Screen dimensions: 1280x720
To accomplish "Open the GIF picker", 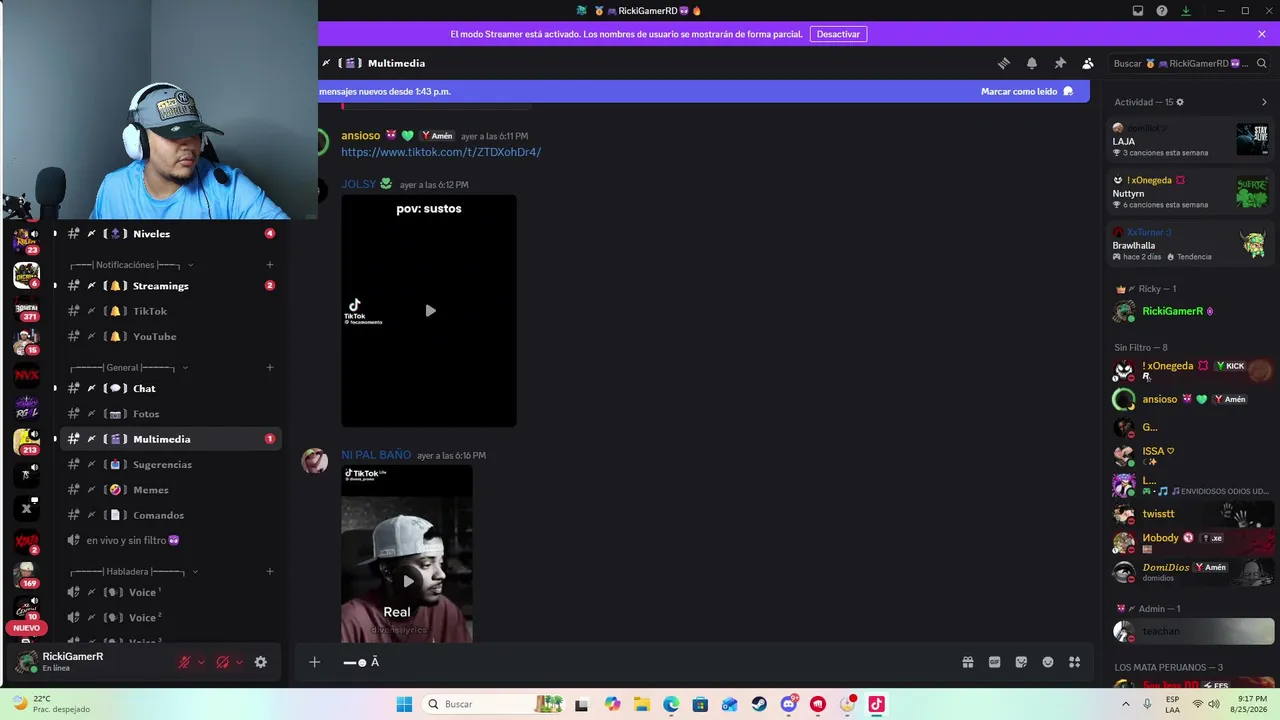I will coord(995,662).
